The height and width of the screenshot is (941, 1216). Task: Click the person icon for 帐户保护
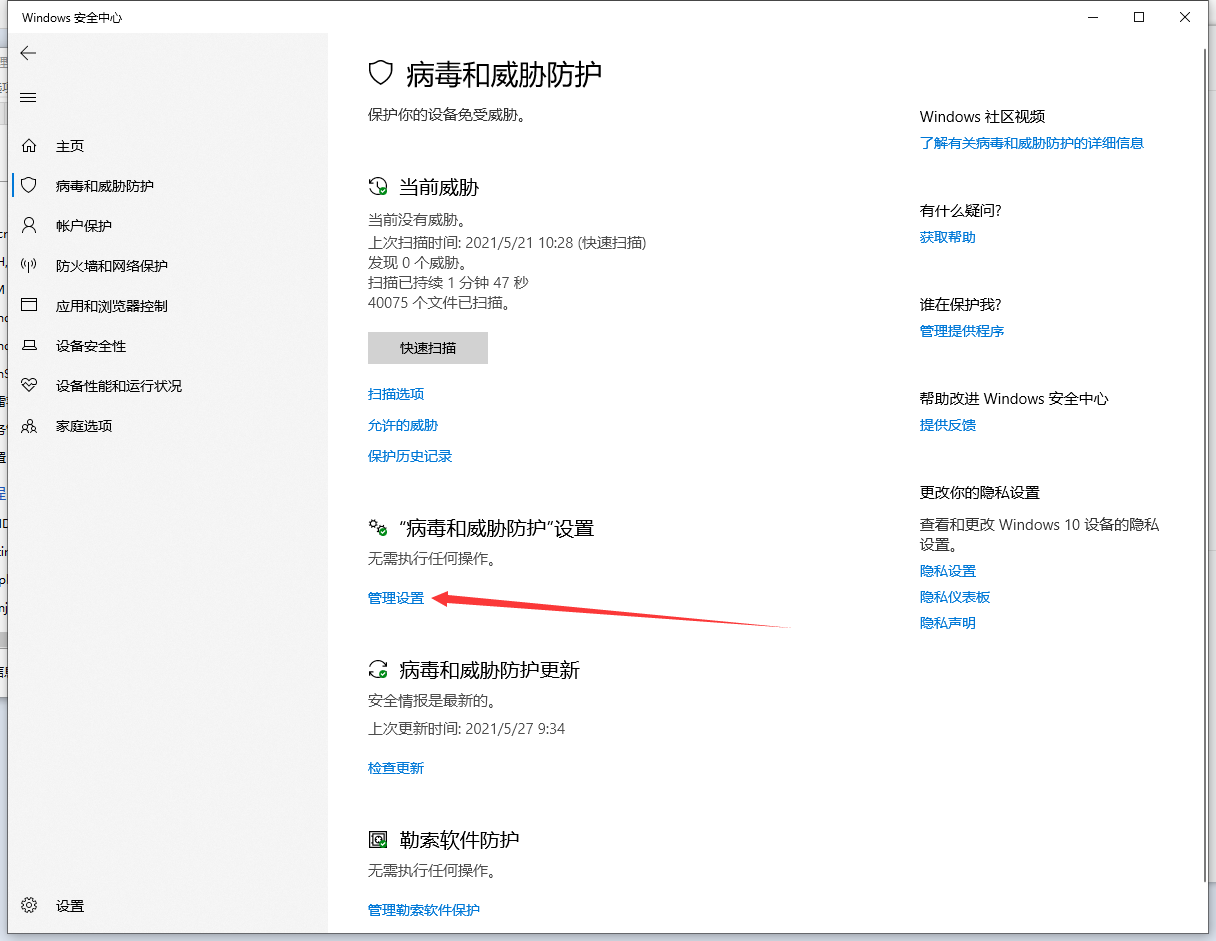point(29,226)
